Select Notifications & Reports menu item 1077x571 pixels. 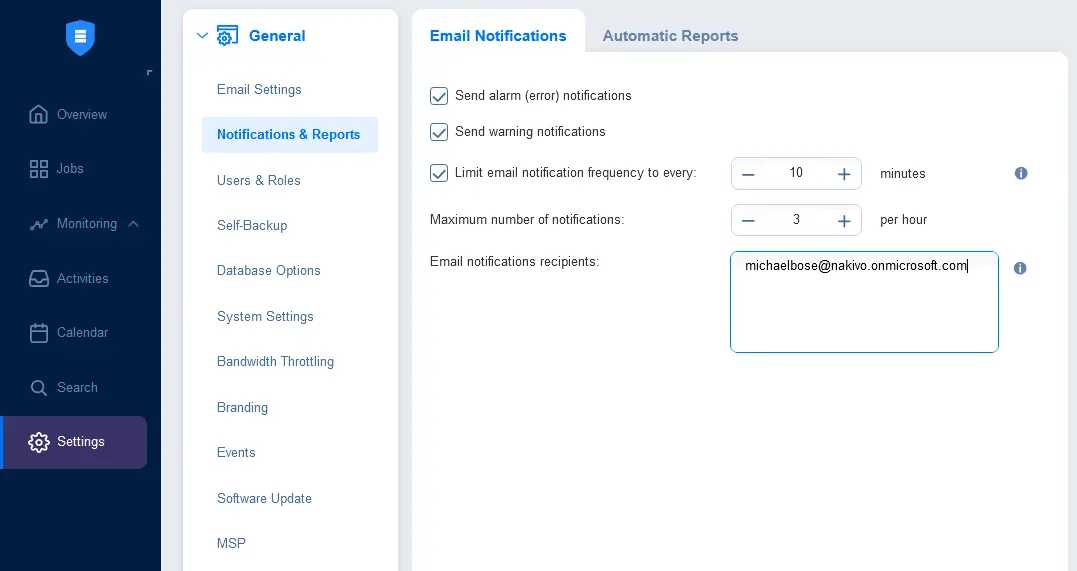288,135
